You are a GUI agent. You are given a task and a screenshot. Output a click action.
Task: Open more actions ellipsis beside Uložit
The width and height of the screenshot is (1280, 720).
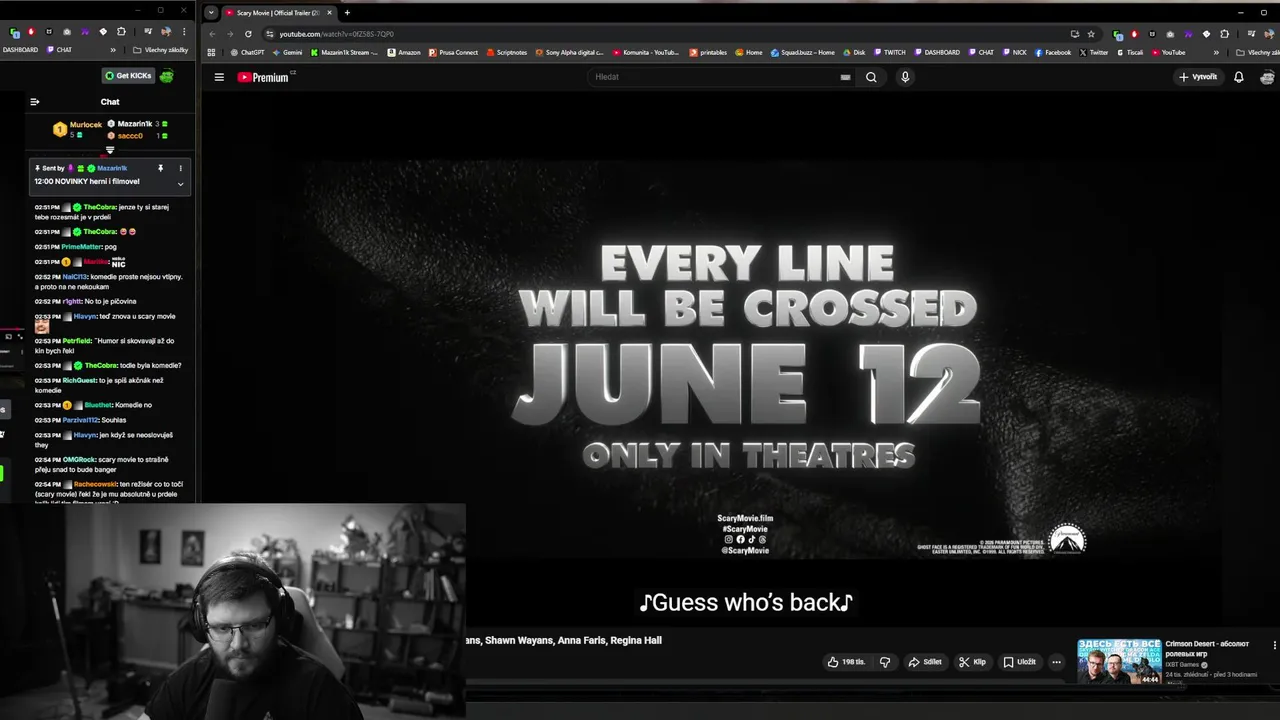[1056, 662]
